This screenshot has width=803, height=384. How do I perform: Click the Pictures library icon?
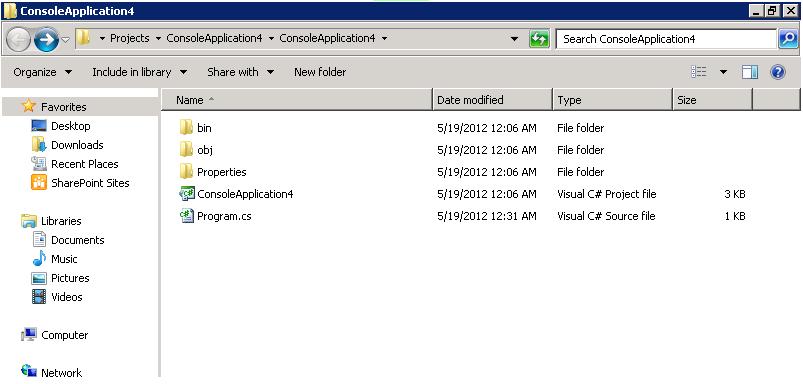[x=39, y=278]
